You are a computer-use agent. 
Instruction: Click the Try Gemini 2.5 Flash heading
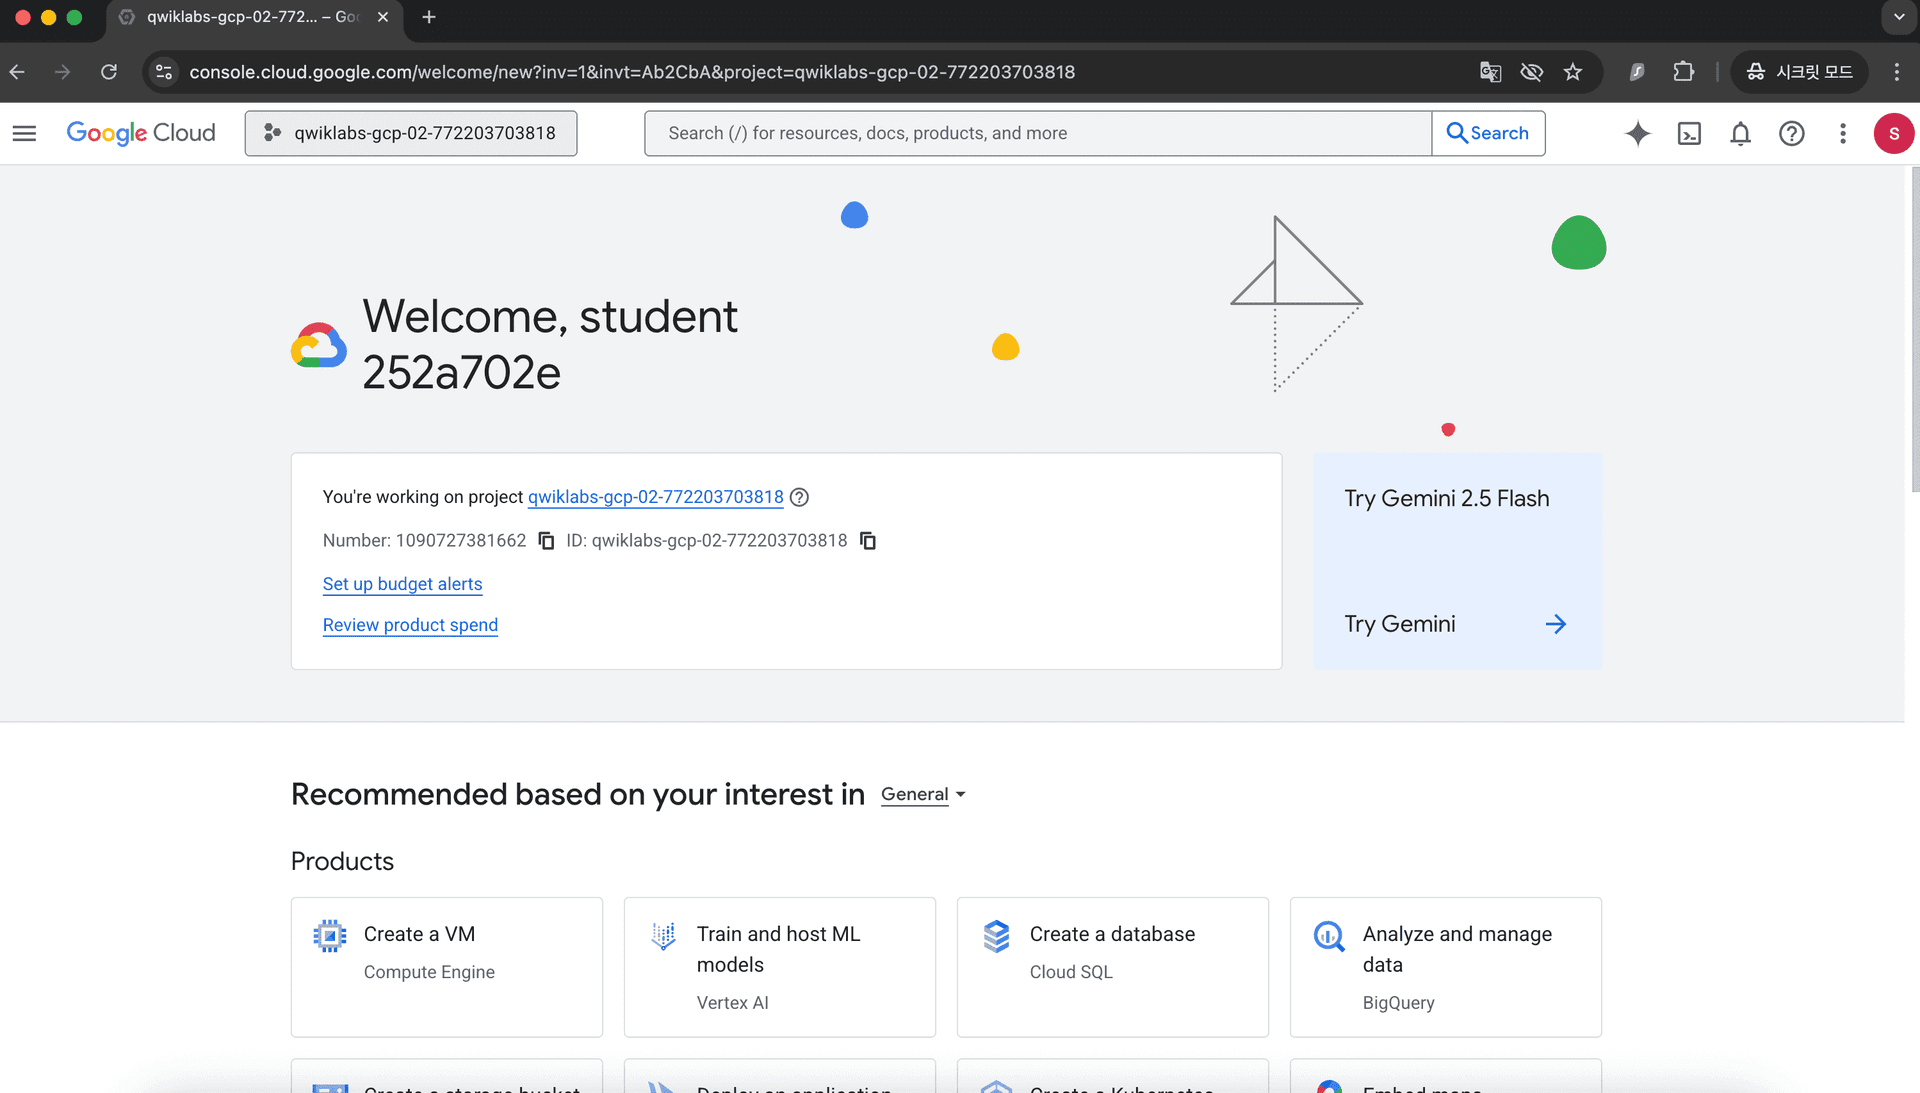click(1446, 498)
